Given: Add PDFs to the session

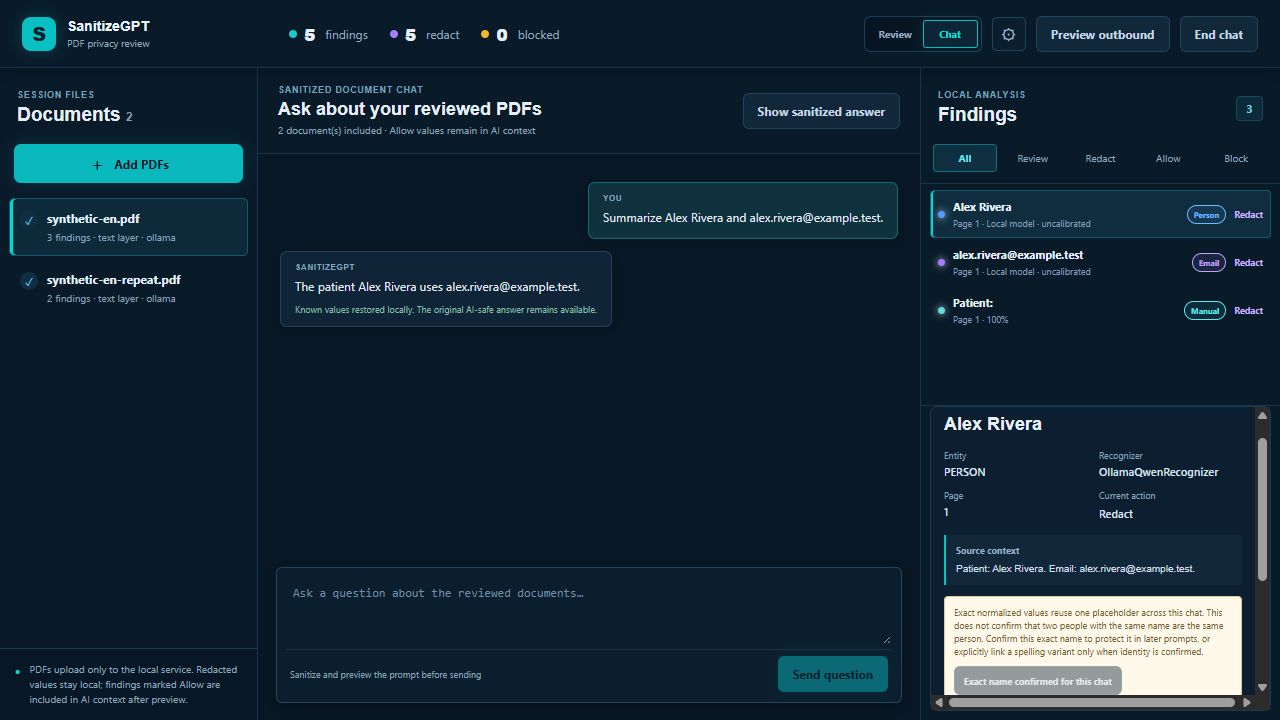Looking at the screenshot, I should [x=128, y=164].
